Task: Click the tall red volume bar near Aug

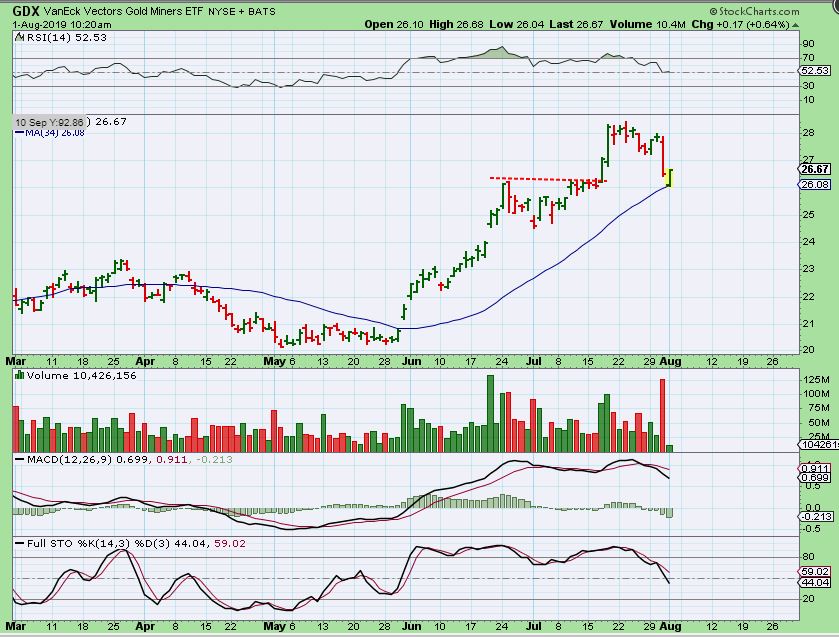Action: (x=662, y=415)
